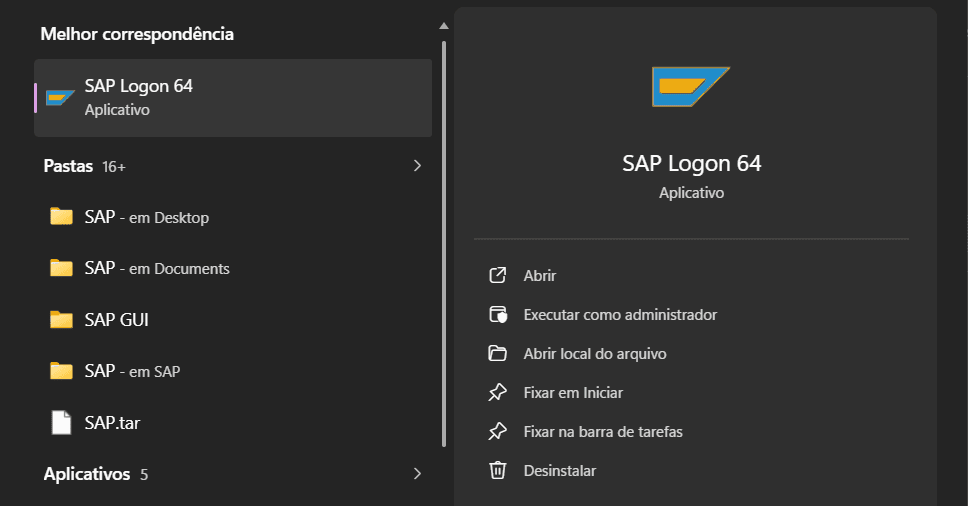
Task: Click folder icon for SAP - em Documents
Action: coord(61,268)
